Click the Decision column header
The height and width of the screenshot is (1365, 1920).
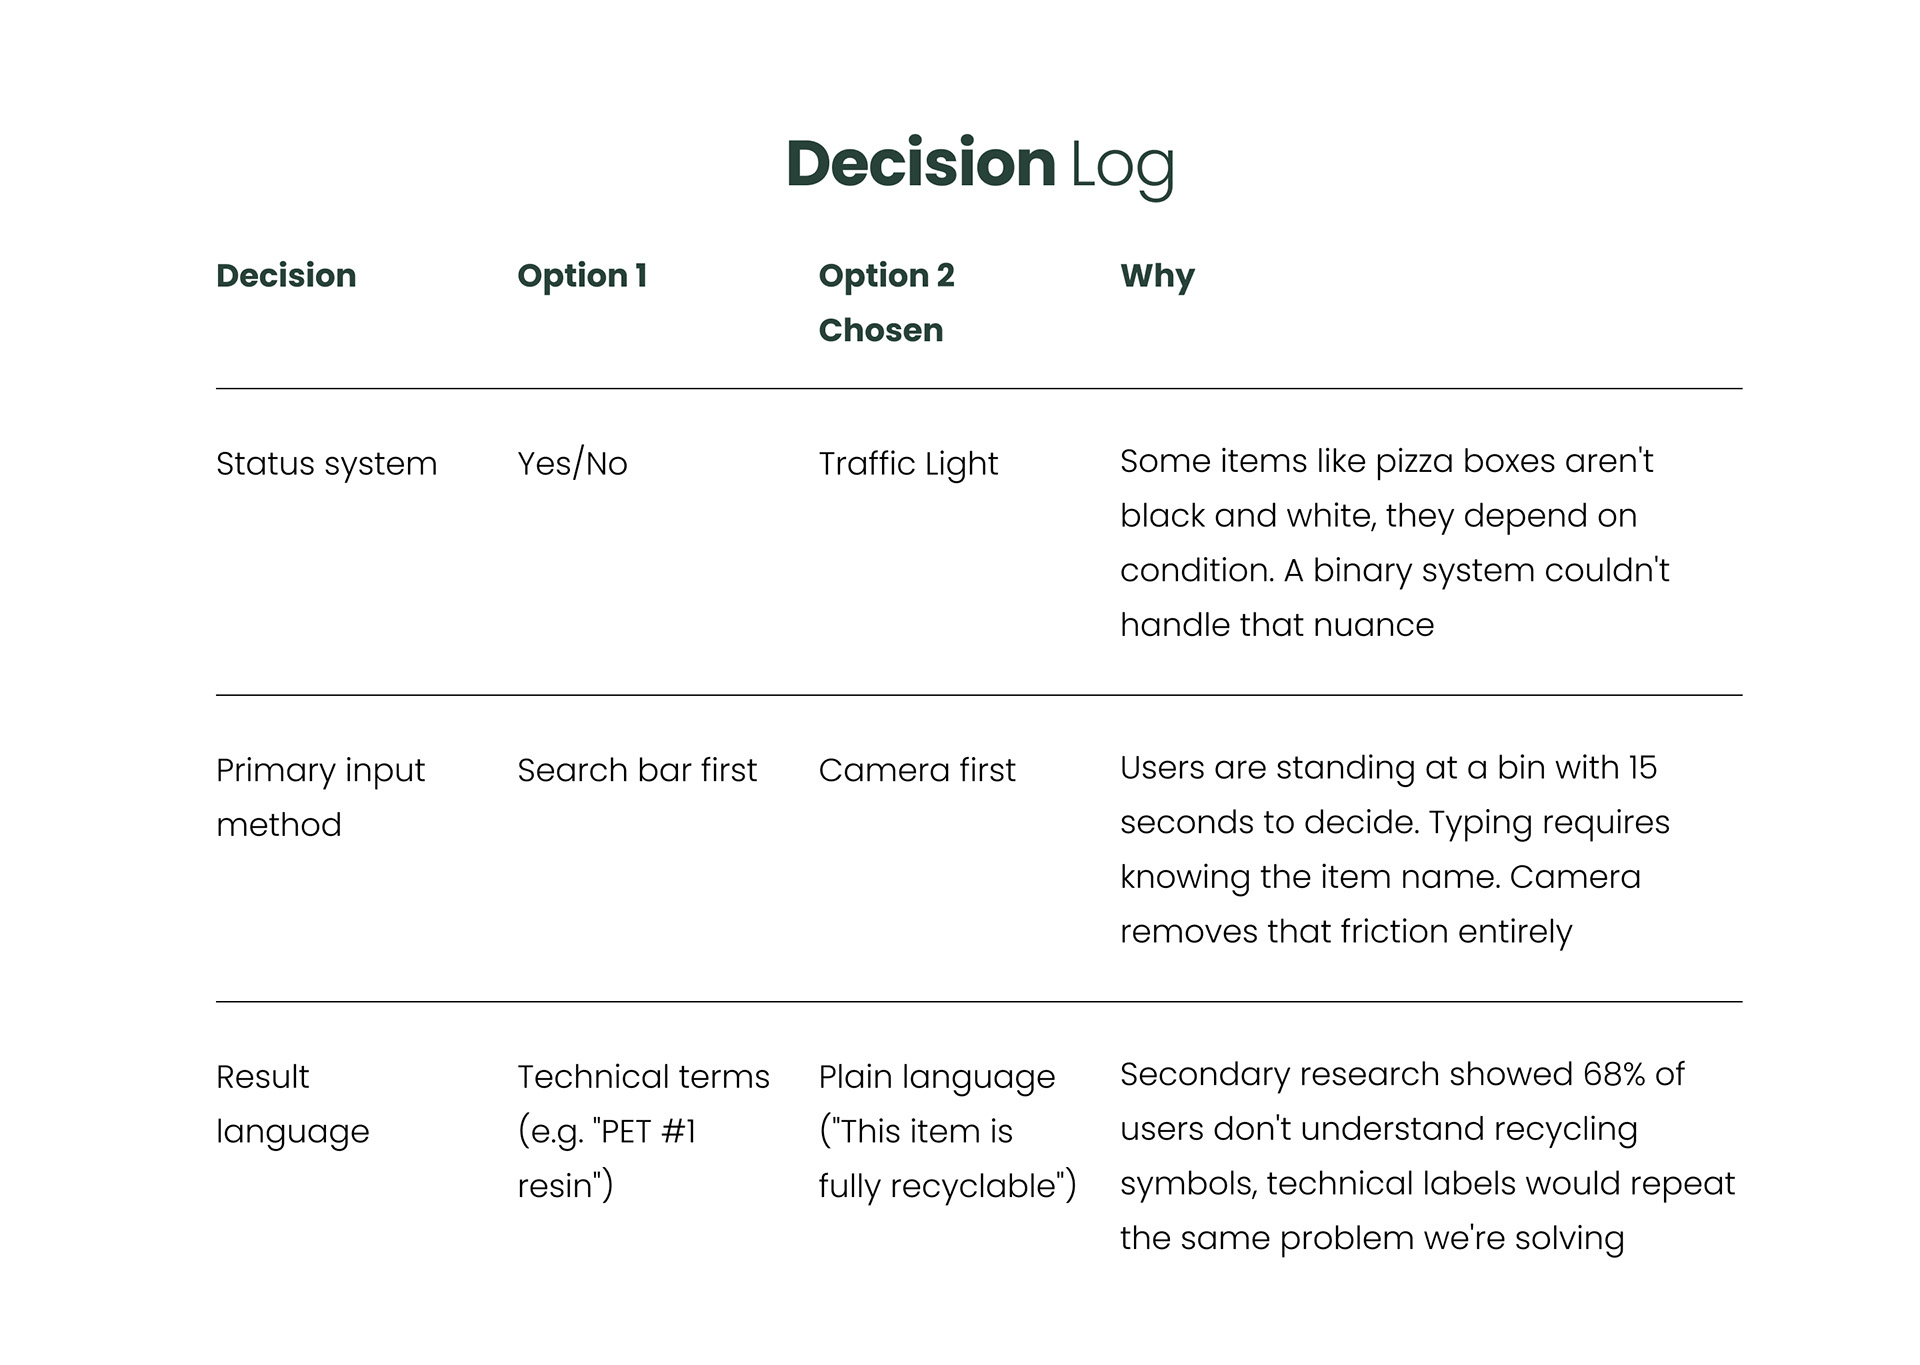click(x=286, y=275)
